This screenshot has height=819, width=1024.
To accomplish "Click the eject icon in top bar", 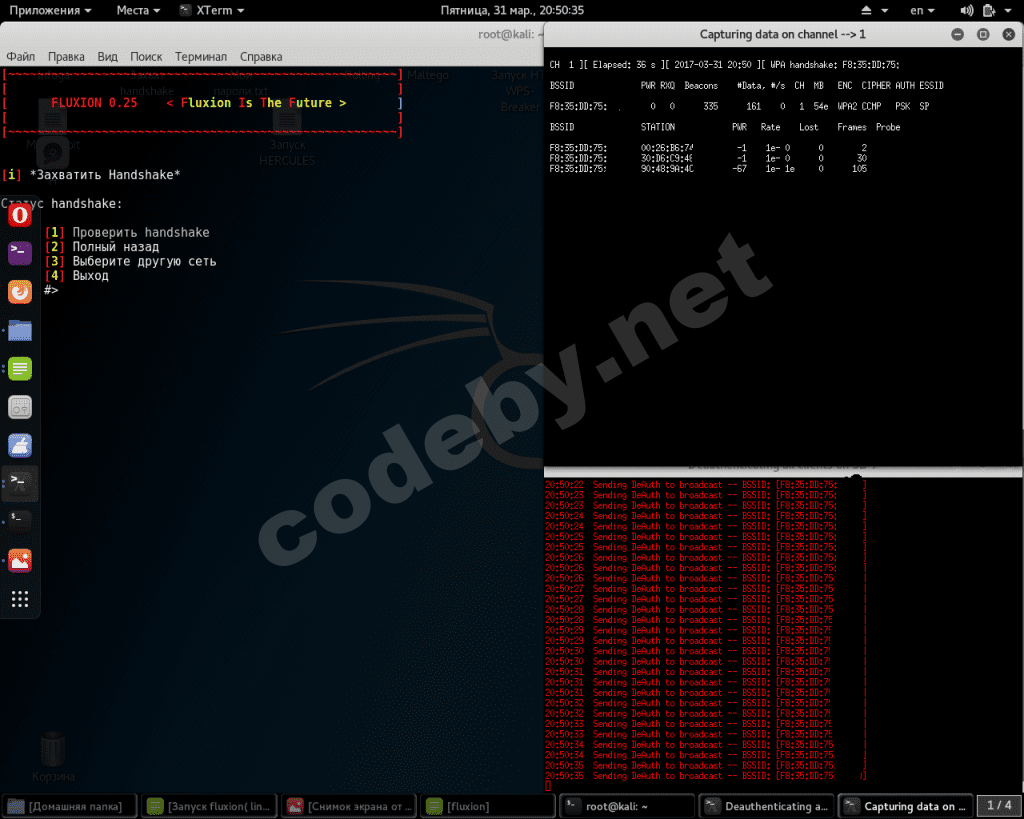I will click(x=866, y=10).
